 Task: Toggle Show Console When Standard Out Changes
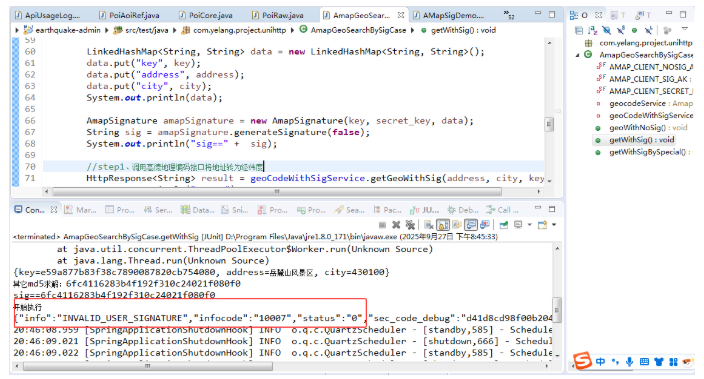click(471, 225)
